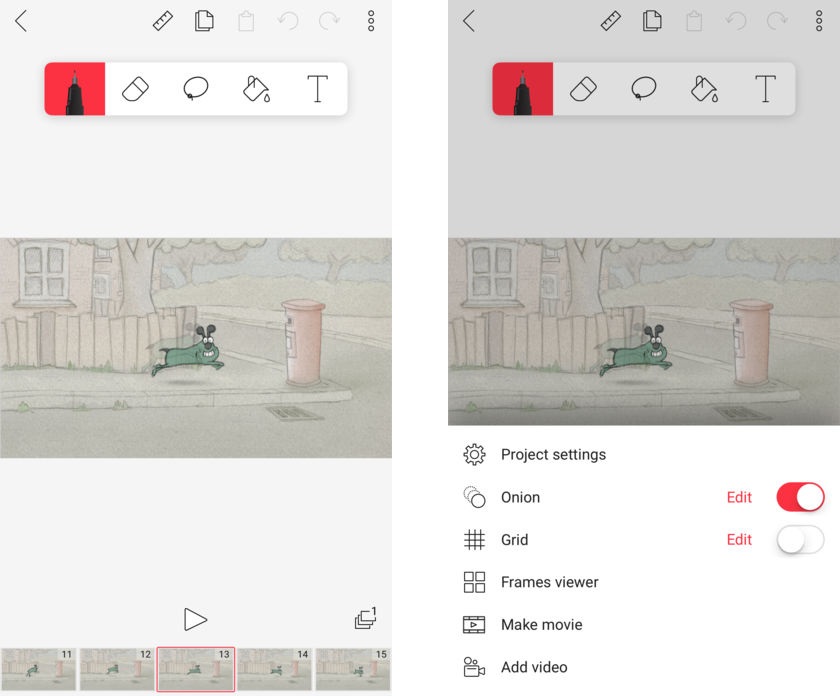Tap the make movie film icon
840x696 pixels.
tap(474, 625)
